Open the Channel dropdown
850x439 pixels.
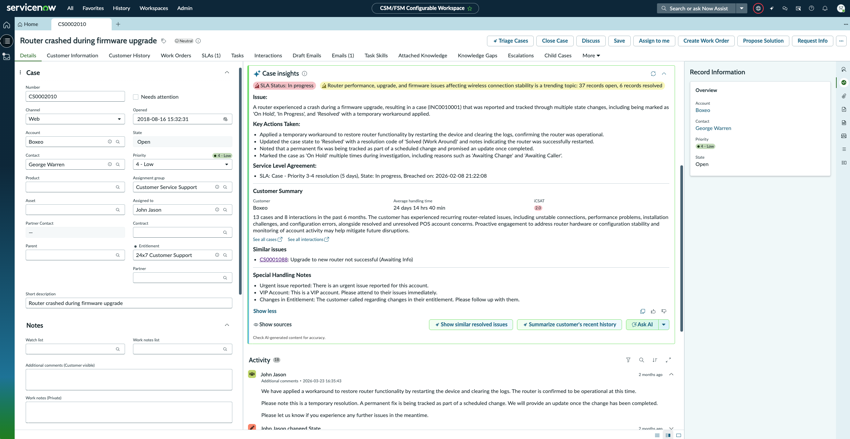tap(75, 119)
